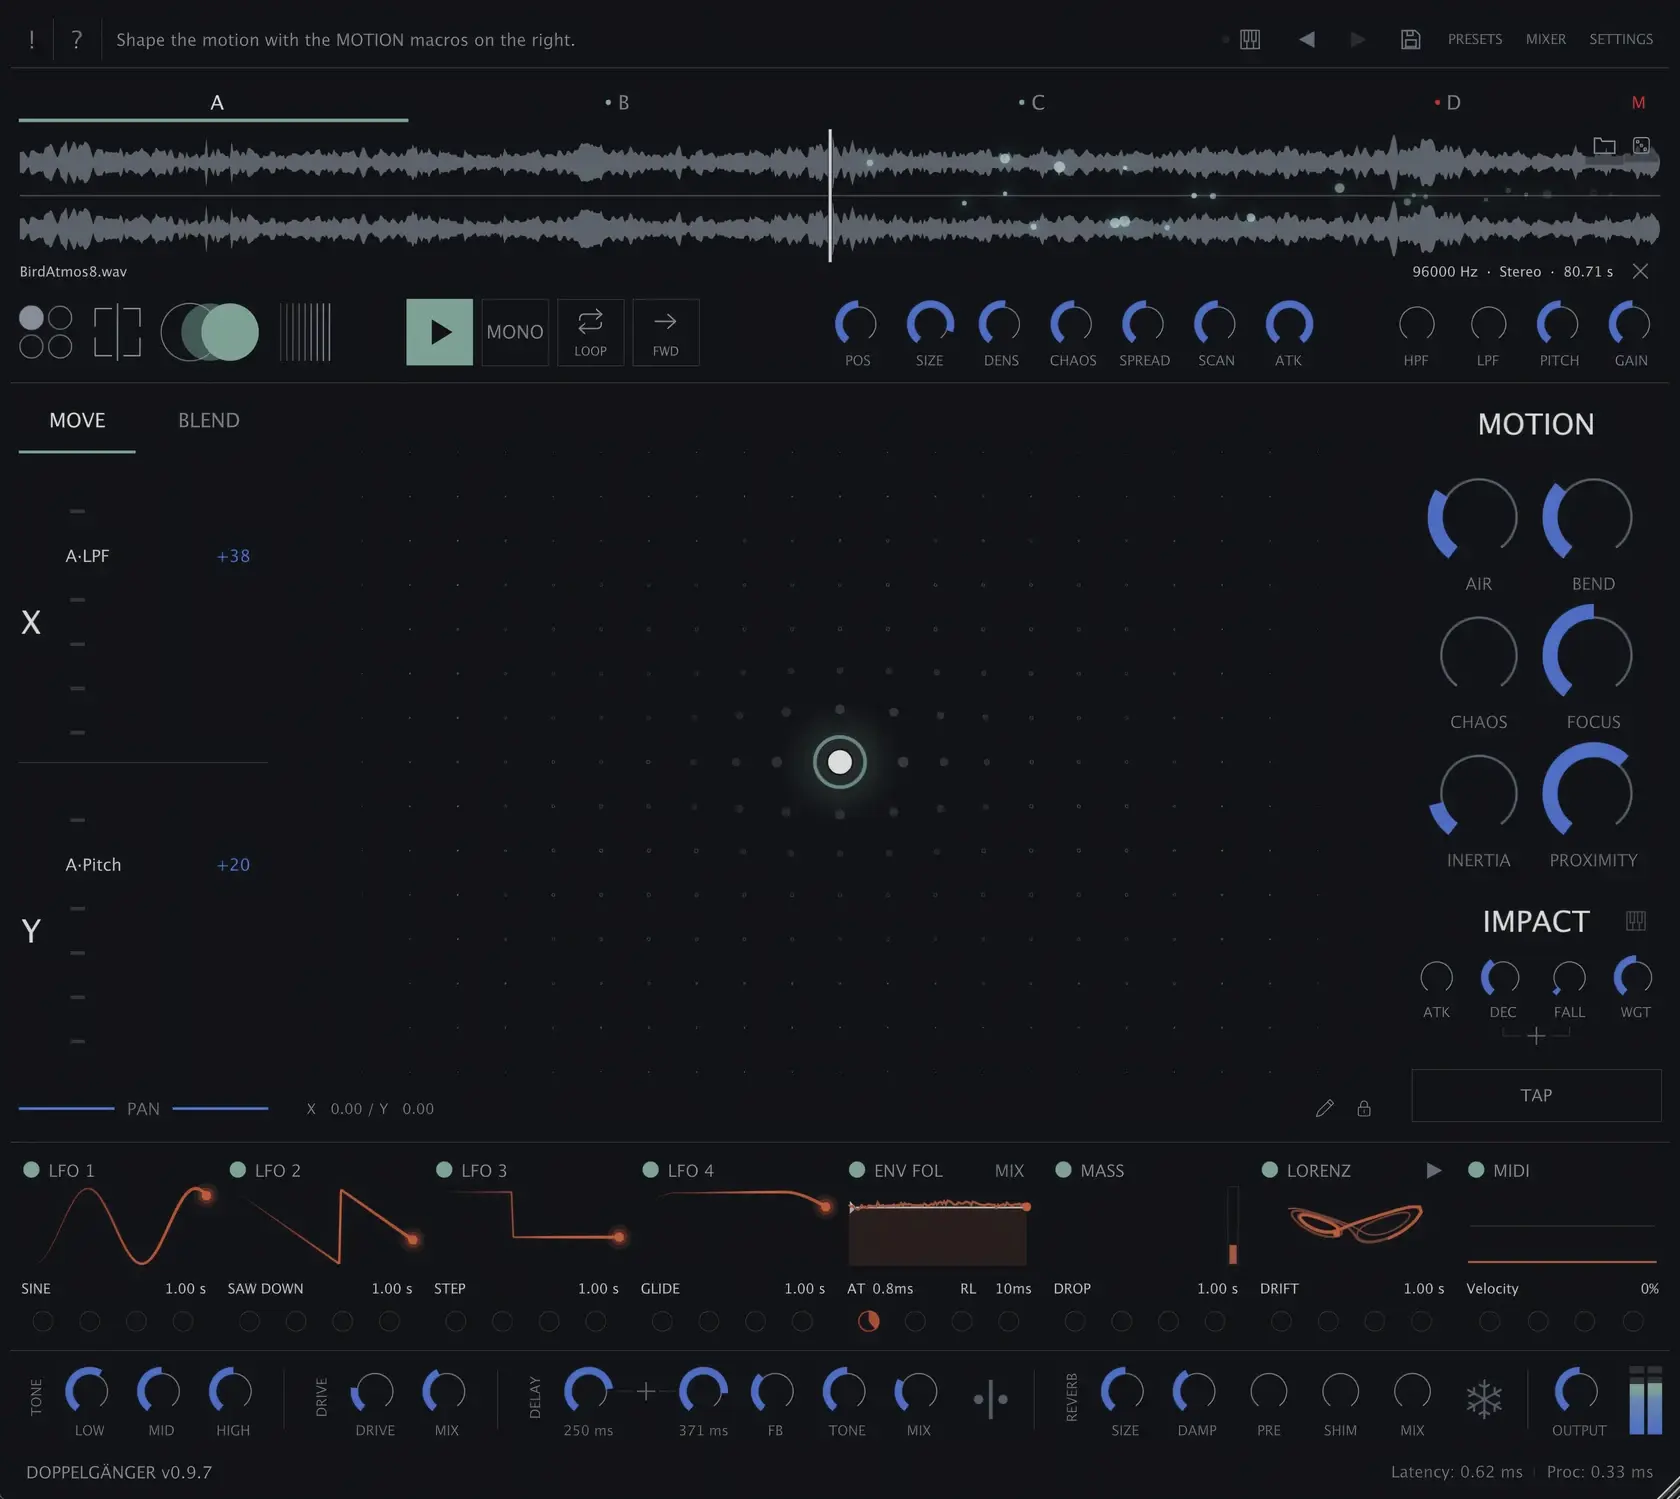Screen dimensions: 1680x1499
Task: Toggle the LORENZ enable dot
Action: click(x=1269, y=1169)
